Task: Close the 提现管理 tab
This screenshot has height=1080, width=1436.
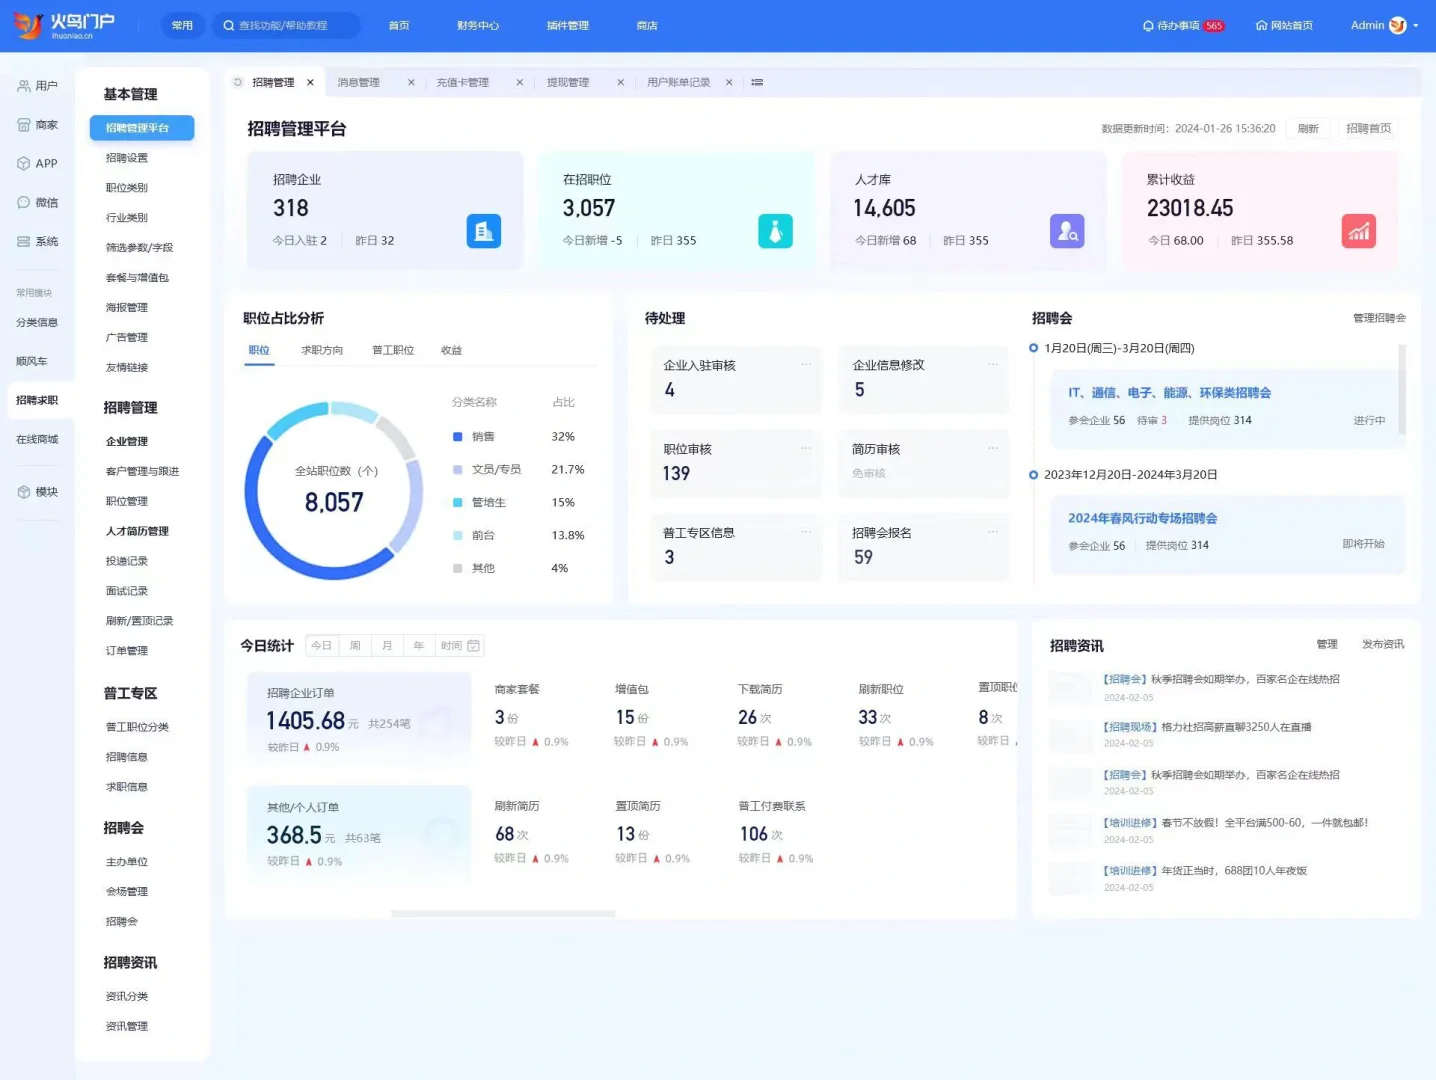Action: click(620, 82)
